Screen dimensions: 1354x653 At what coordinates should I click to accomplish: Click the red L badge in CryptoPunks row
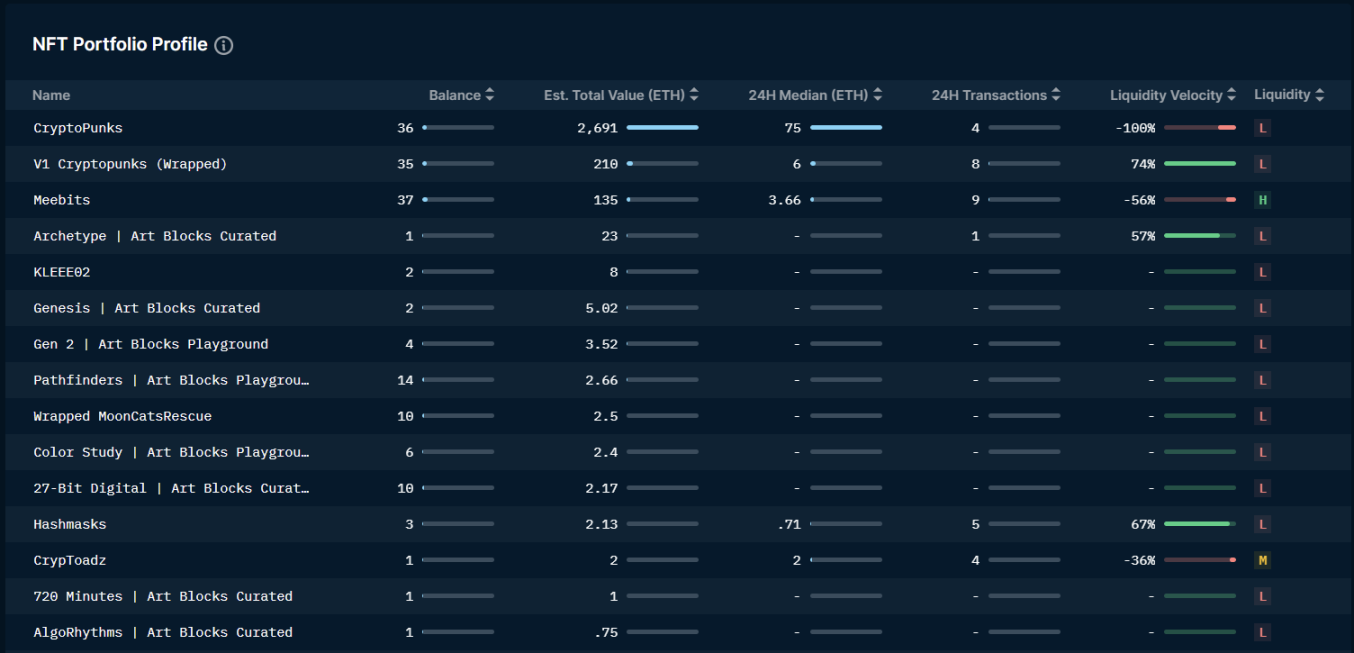[x=1262, y=128]
